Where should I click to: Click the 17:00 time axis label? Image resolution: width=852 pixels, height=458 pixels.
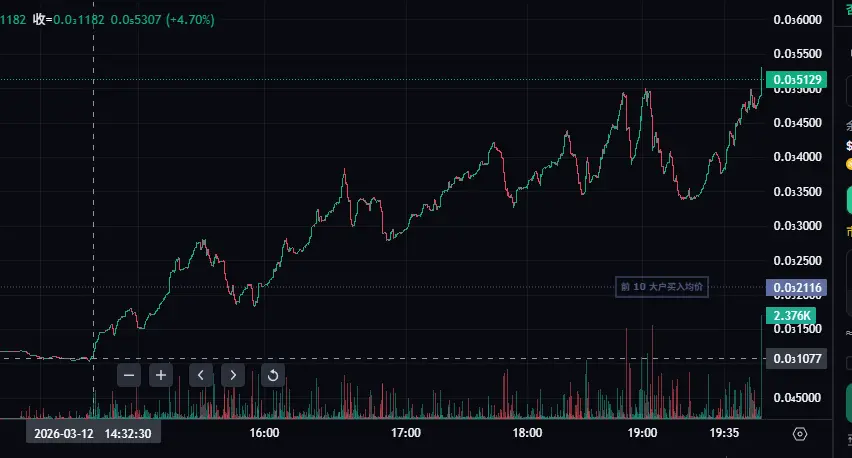406,433
